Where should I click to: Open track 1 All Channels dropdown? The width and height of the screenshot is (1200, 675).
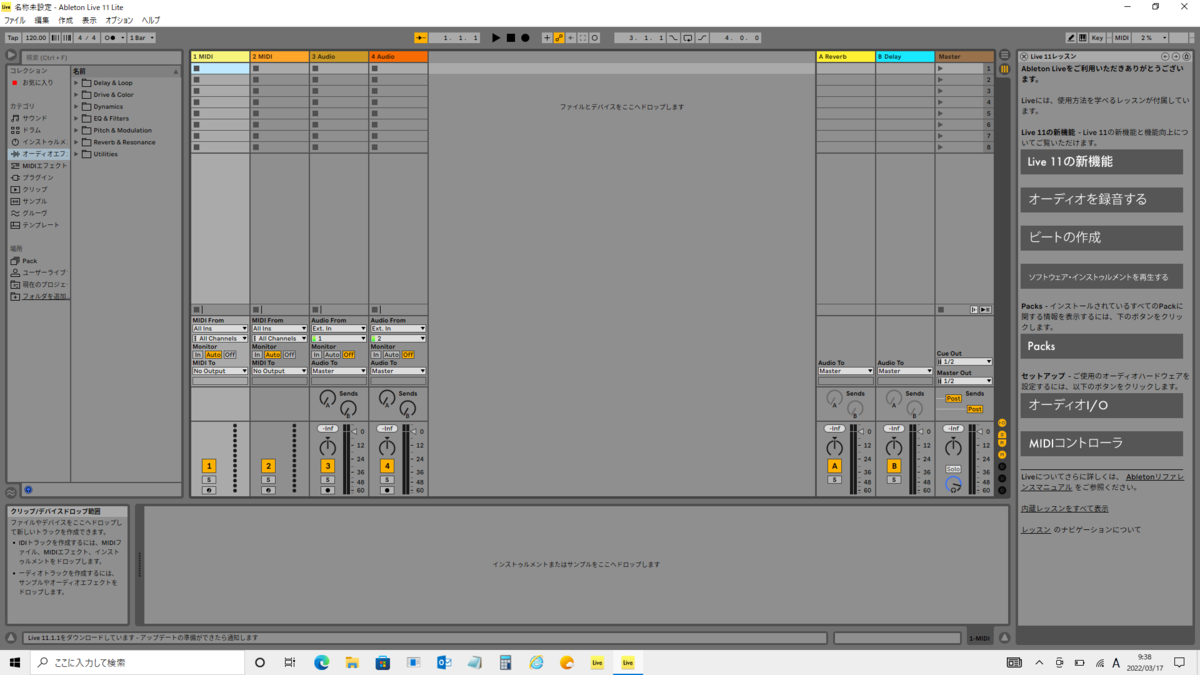click(x=220, y=339)
